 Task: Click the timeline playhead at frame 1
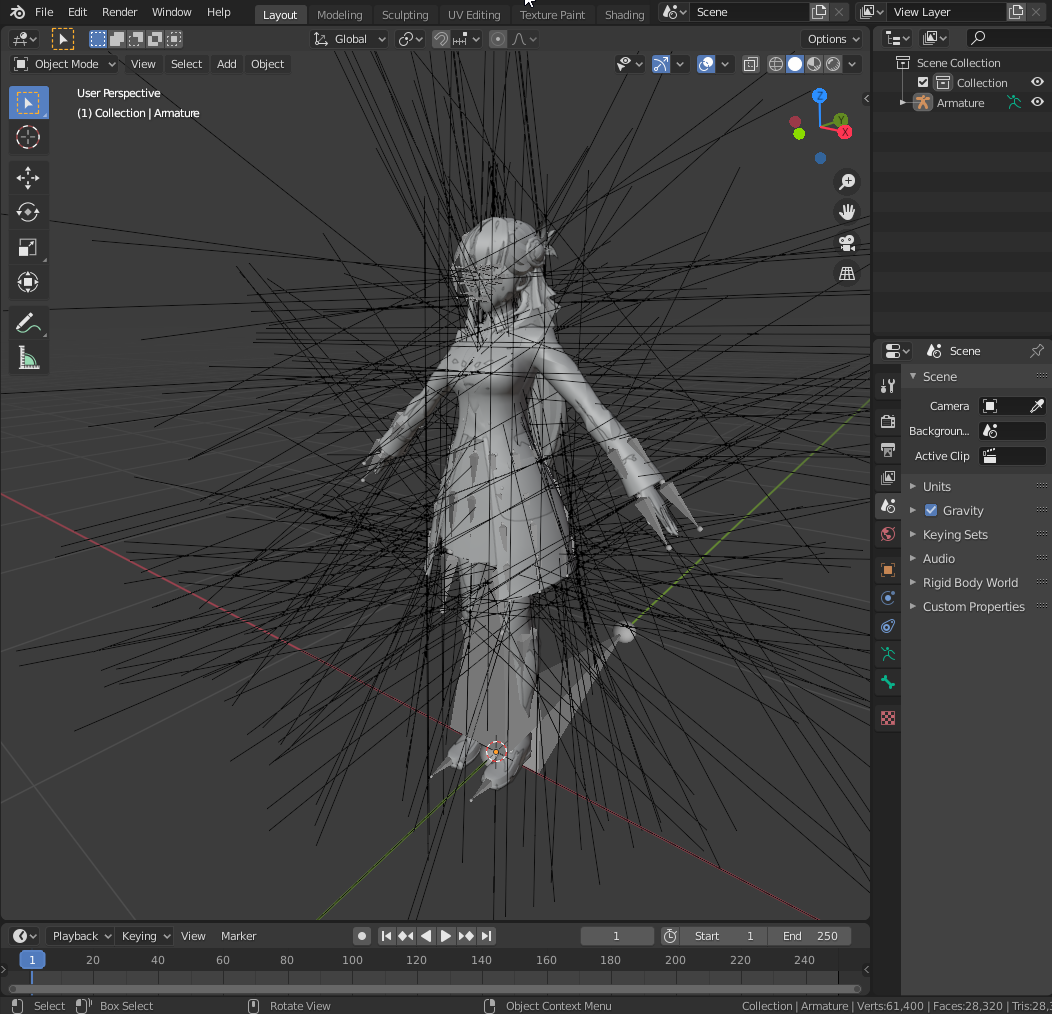click(x=32, y=960)
